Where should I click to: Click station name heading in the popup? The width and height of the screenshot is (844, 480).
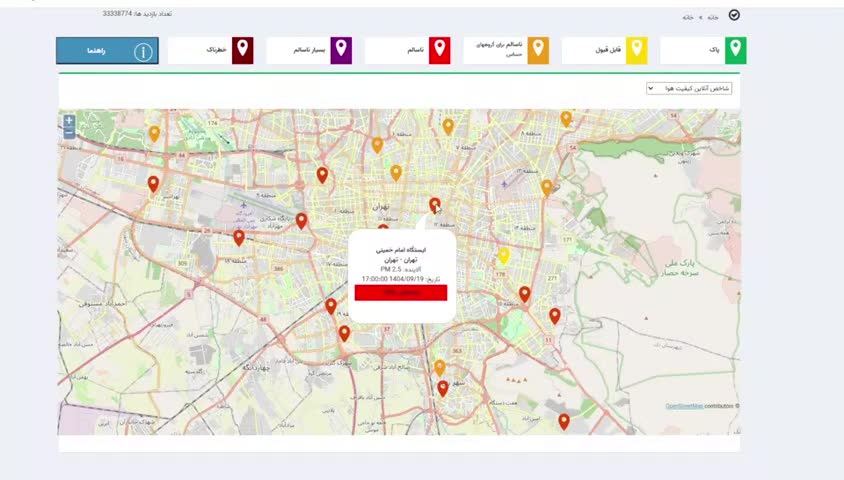(401, 249)
